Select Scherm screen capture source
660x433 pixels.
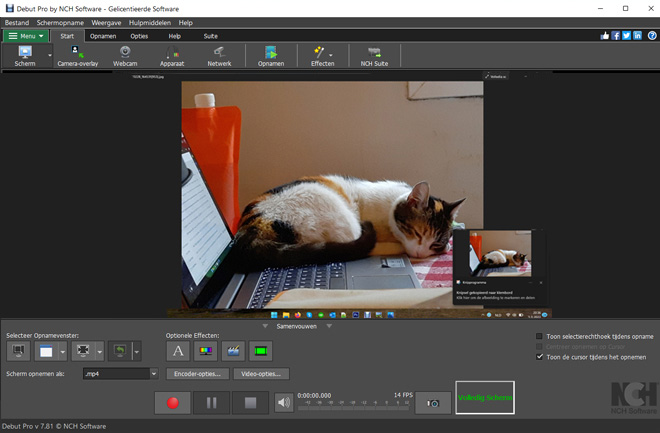[x=25, y=56]
